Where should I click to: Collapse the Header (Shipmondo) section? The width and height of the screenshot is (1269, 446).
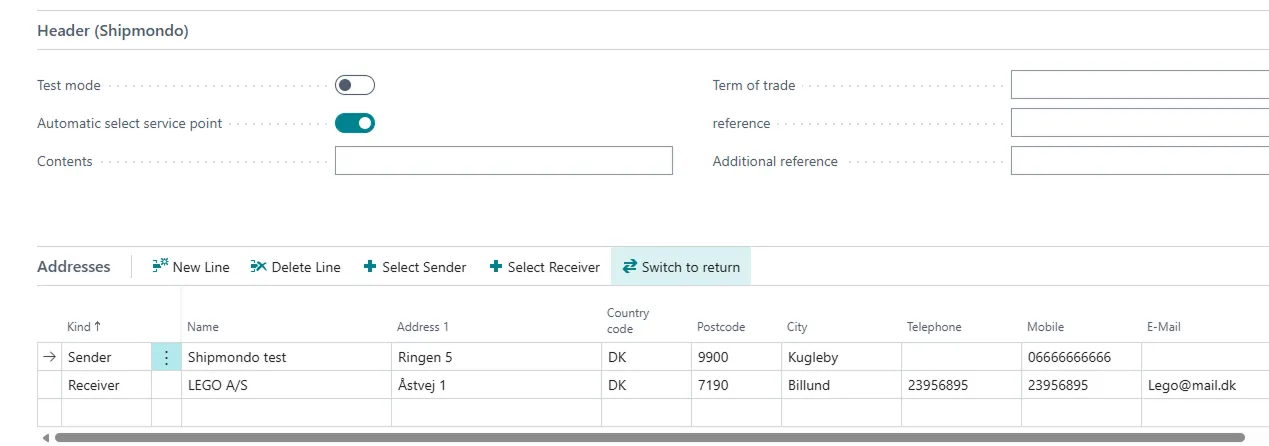coord(113,31)
